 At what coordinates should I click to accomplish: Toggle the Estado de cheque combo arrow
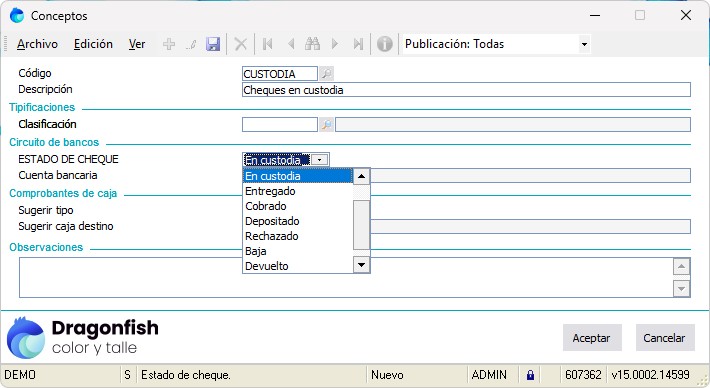coord(319,160)
